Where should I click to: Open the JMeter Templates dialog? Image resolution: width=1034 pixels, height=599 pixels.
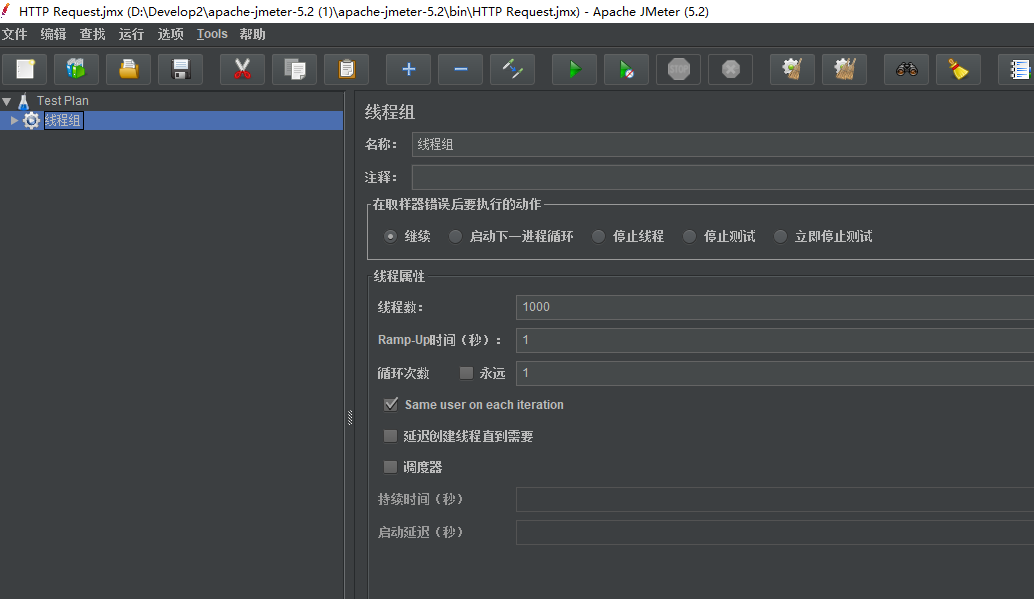[77, 69]
